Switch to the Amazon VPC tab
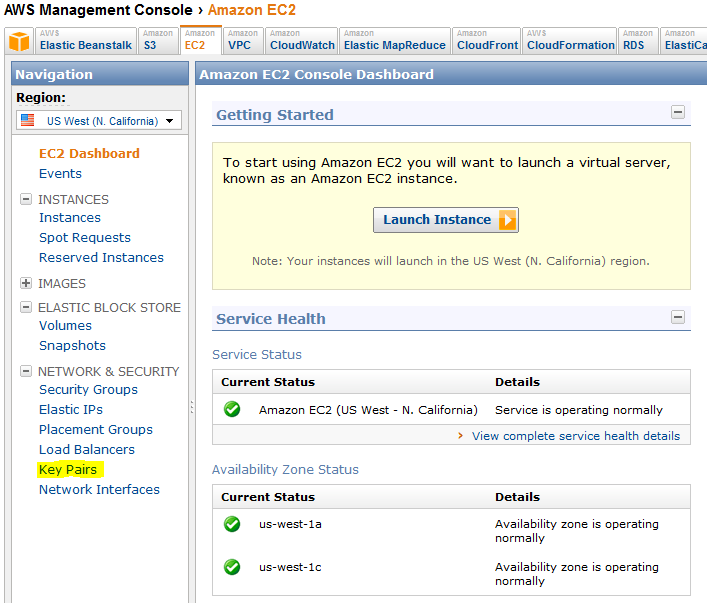This screenshot has width=707, height=603. pyautogui.click(x=243, y=41)
